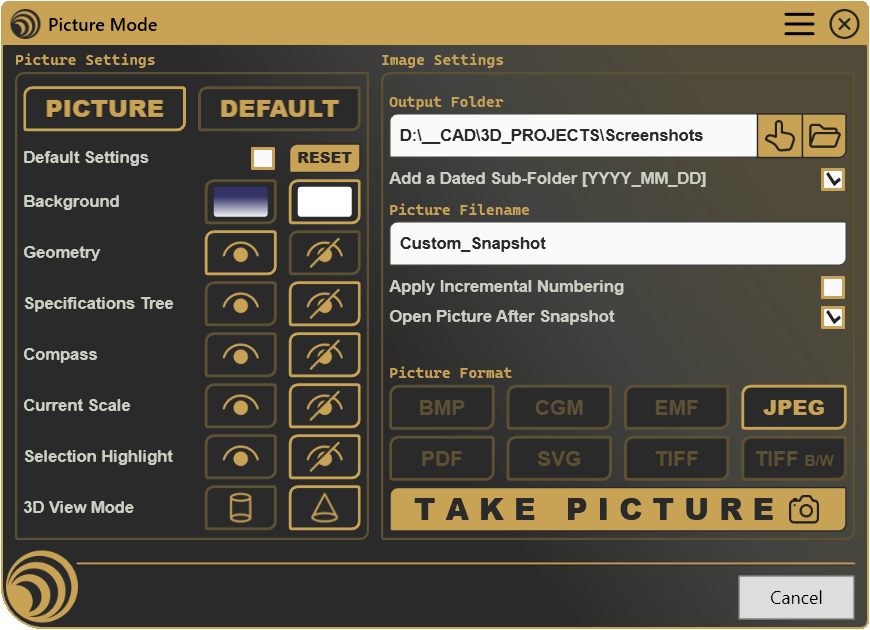Toggle Add a Dated Sub-Folder checkbox
Screen dimensions: 870x630
(833, 179)
